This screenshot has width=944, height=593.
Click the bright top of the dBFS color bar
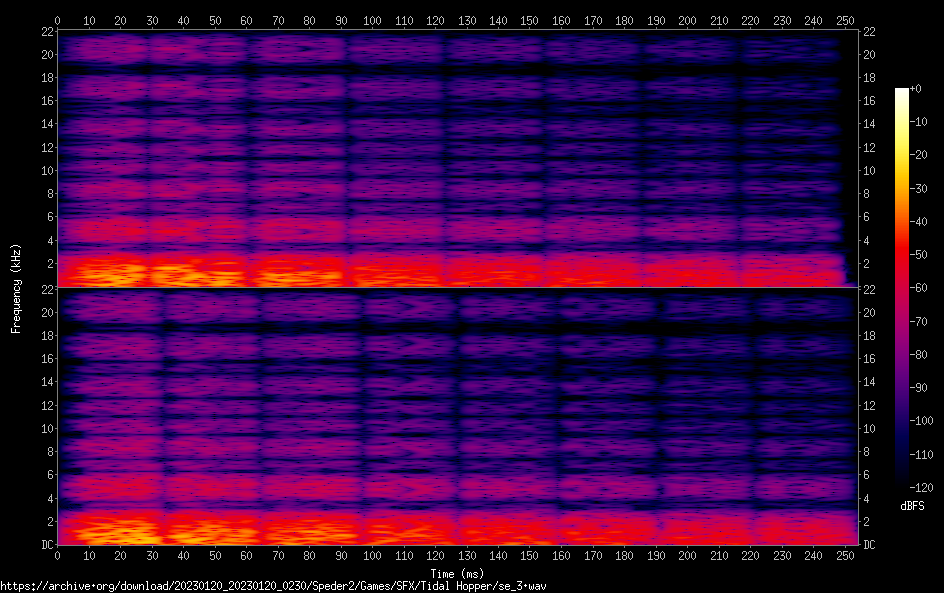click(902, 93)
